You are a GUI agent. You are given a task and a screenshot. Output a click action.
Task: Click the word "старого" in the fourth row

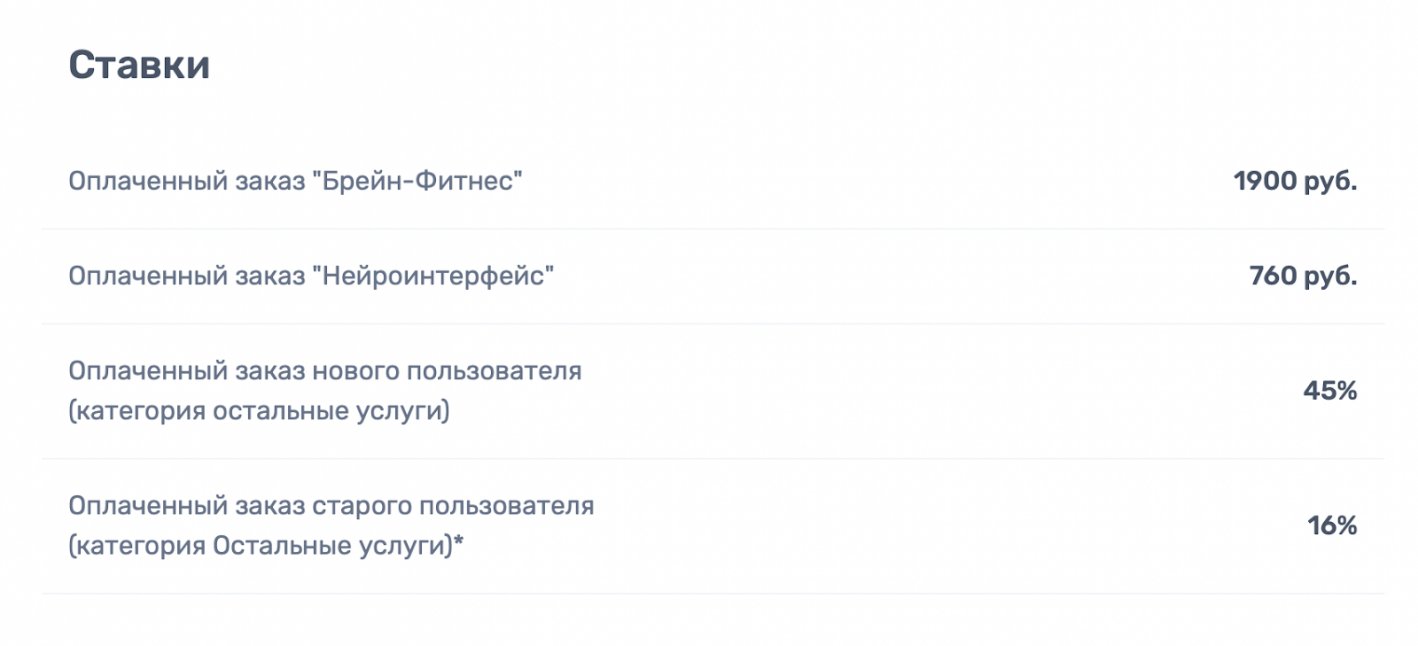(358, 508)
